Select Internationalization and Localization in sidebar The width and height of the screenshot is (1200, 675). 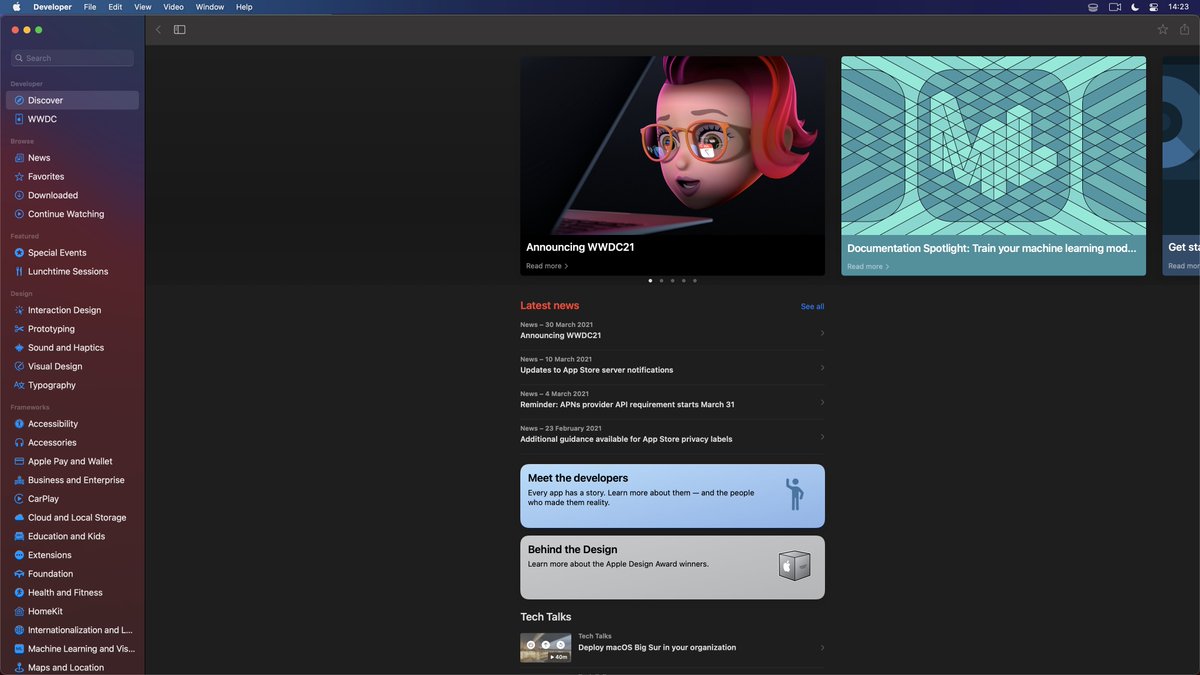point(72,630)
